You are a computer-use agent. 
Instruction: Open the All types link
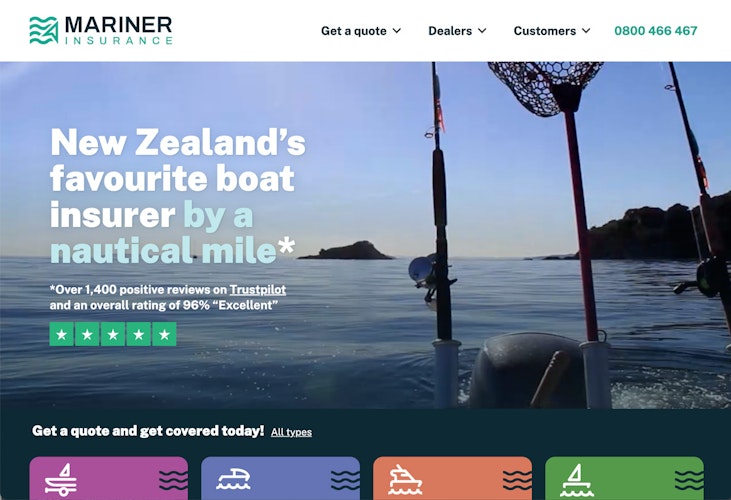291,432
